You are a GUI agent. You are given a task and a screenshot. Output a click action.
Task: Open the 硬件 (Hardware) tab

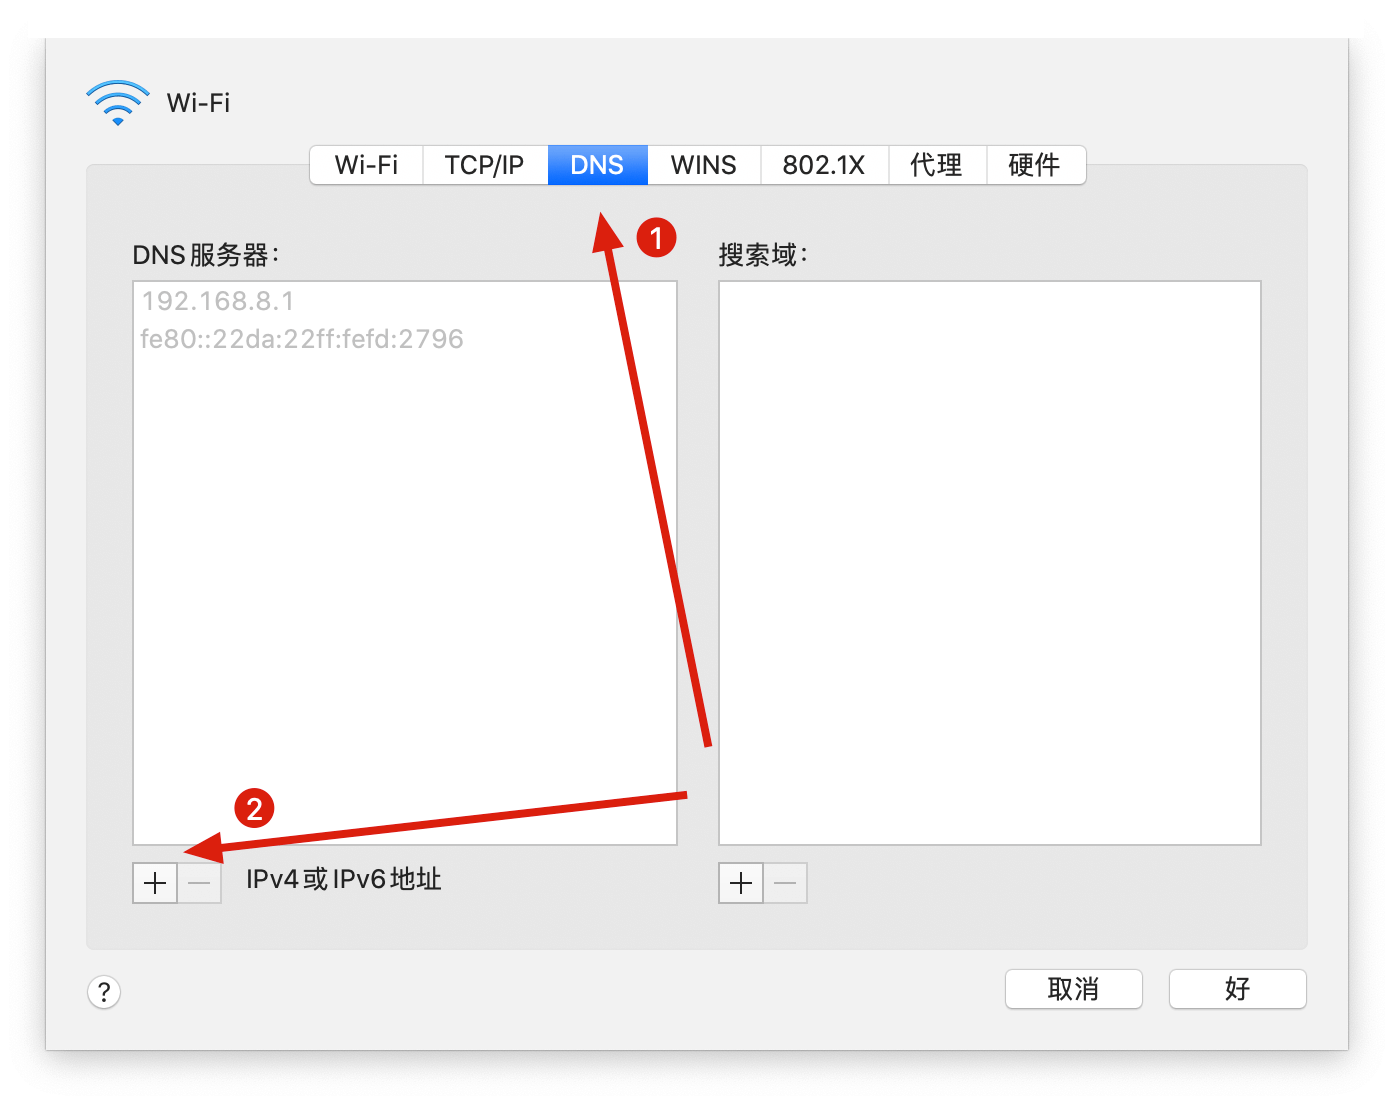[x=1034, y=165]
